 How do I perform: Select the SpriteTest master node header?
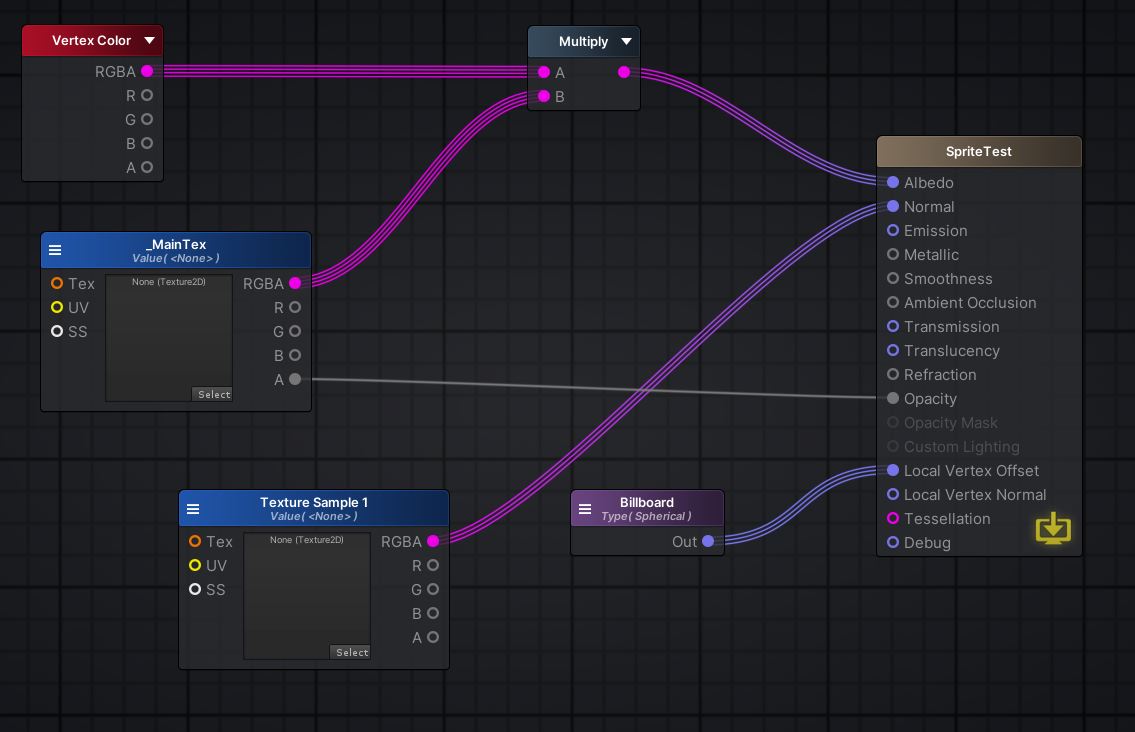pos(978,151)
